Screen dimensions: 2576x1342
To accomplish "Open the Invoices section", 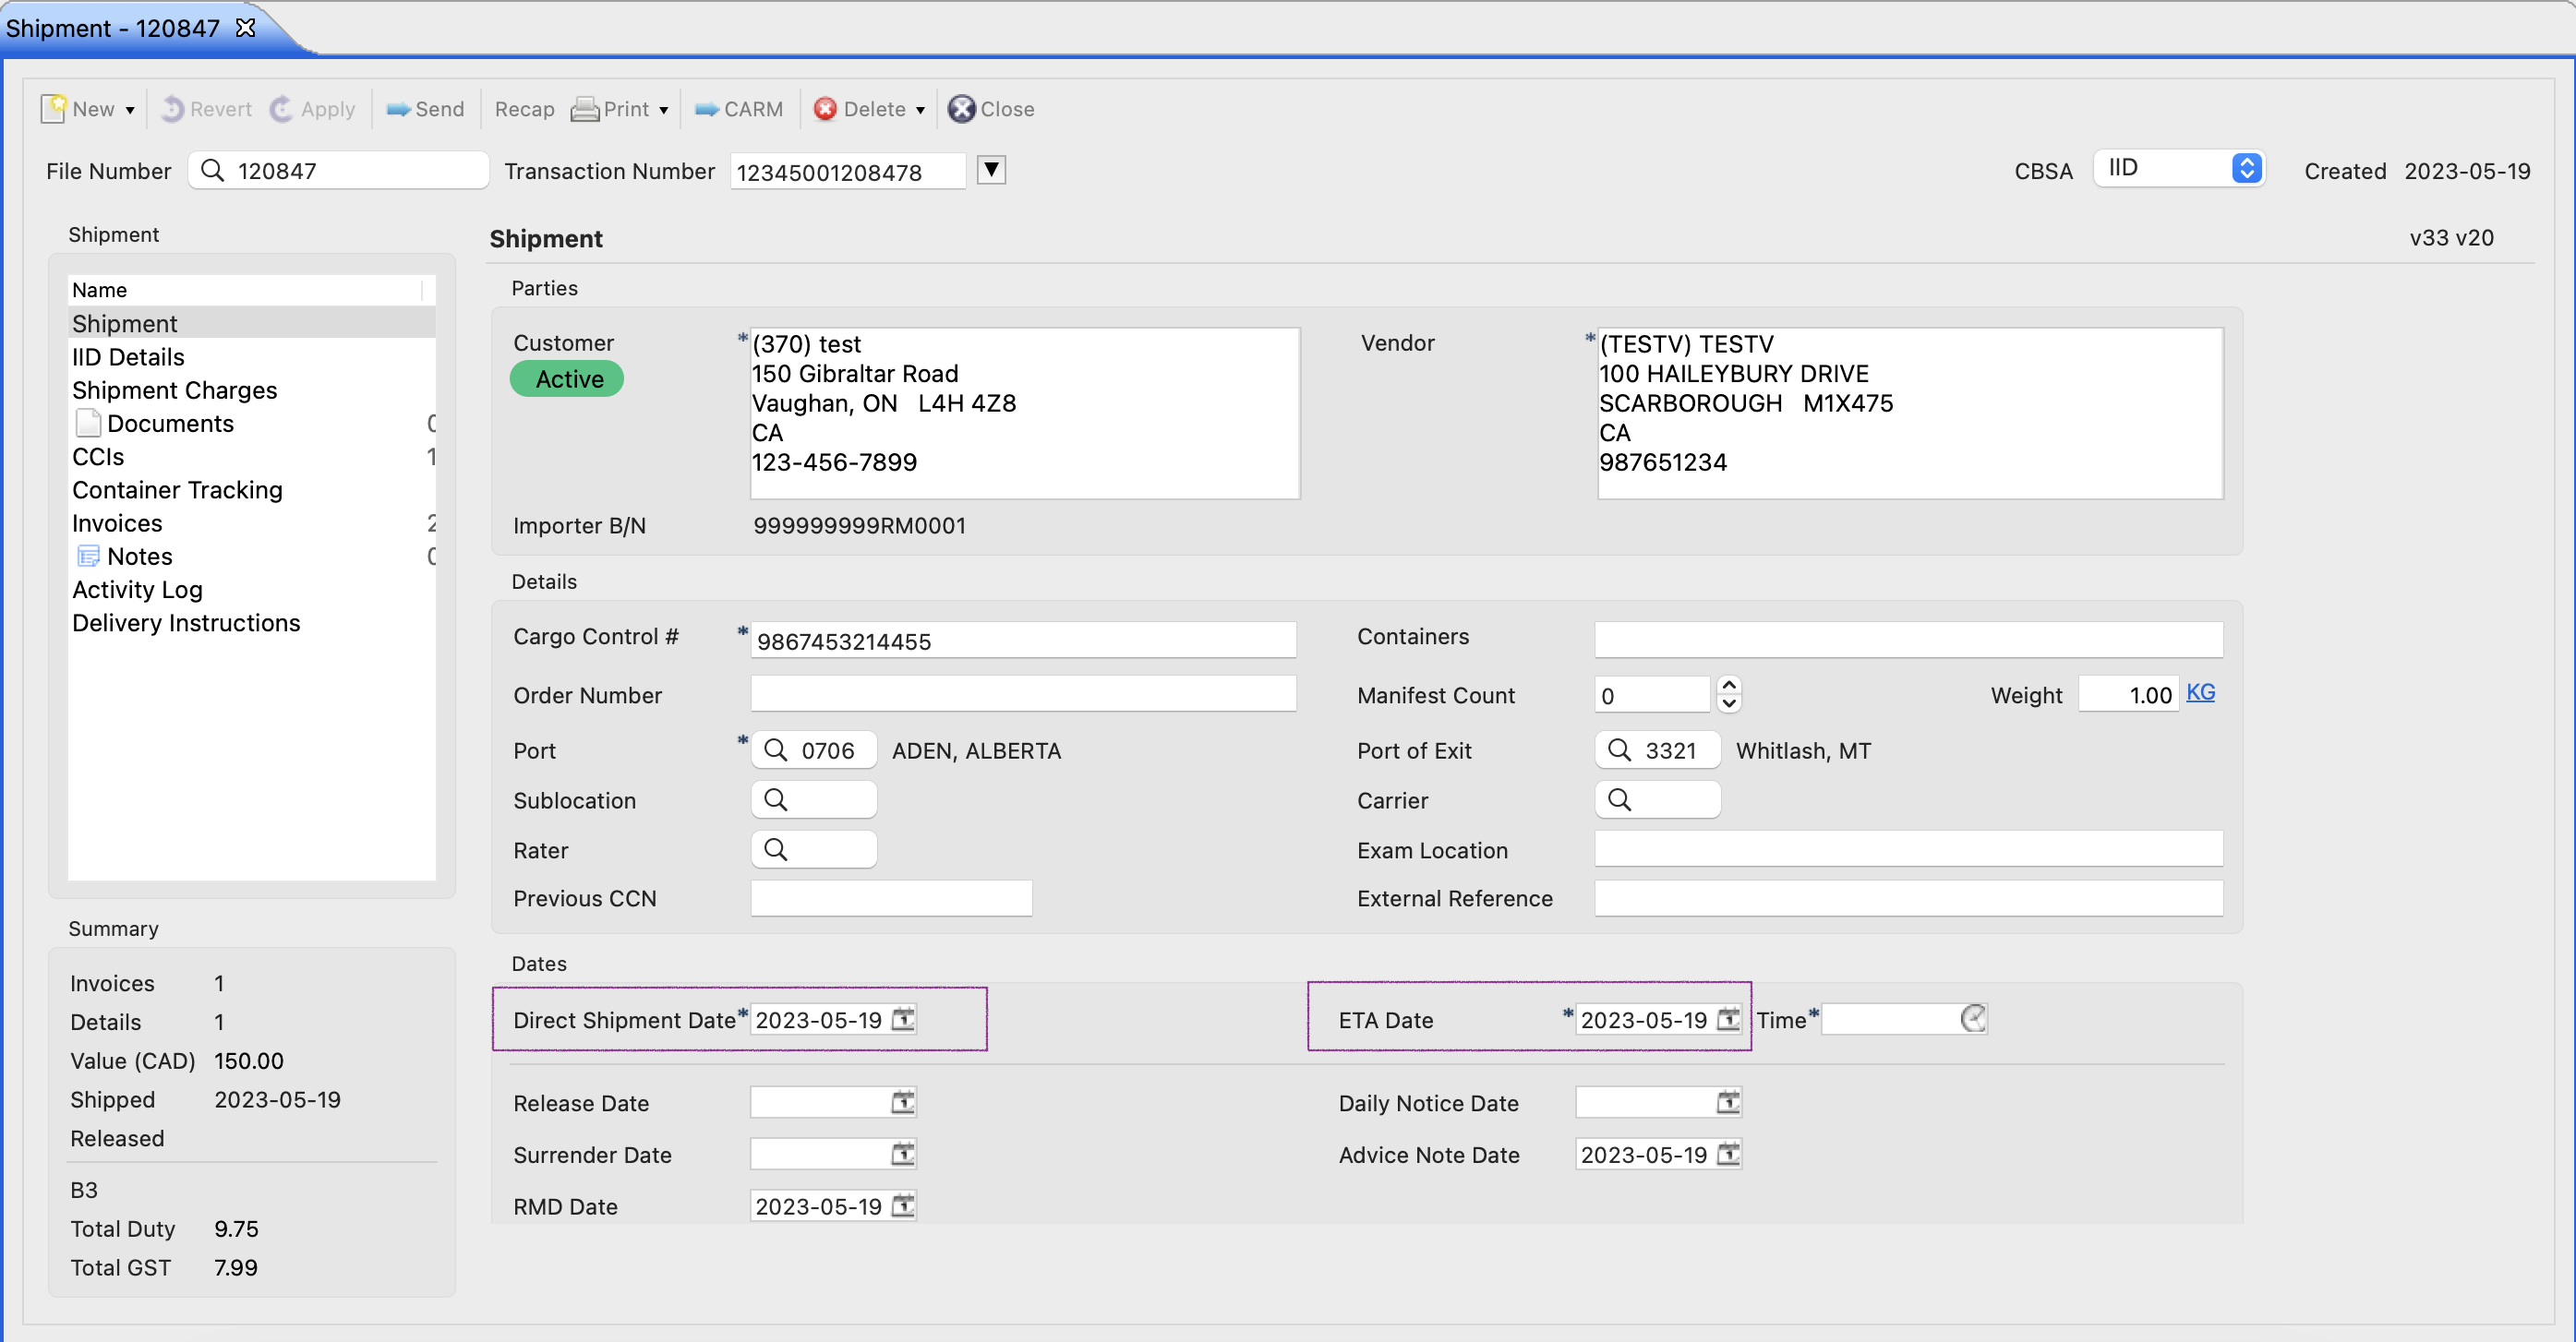I will 251,523.
